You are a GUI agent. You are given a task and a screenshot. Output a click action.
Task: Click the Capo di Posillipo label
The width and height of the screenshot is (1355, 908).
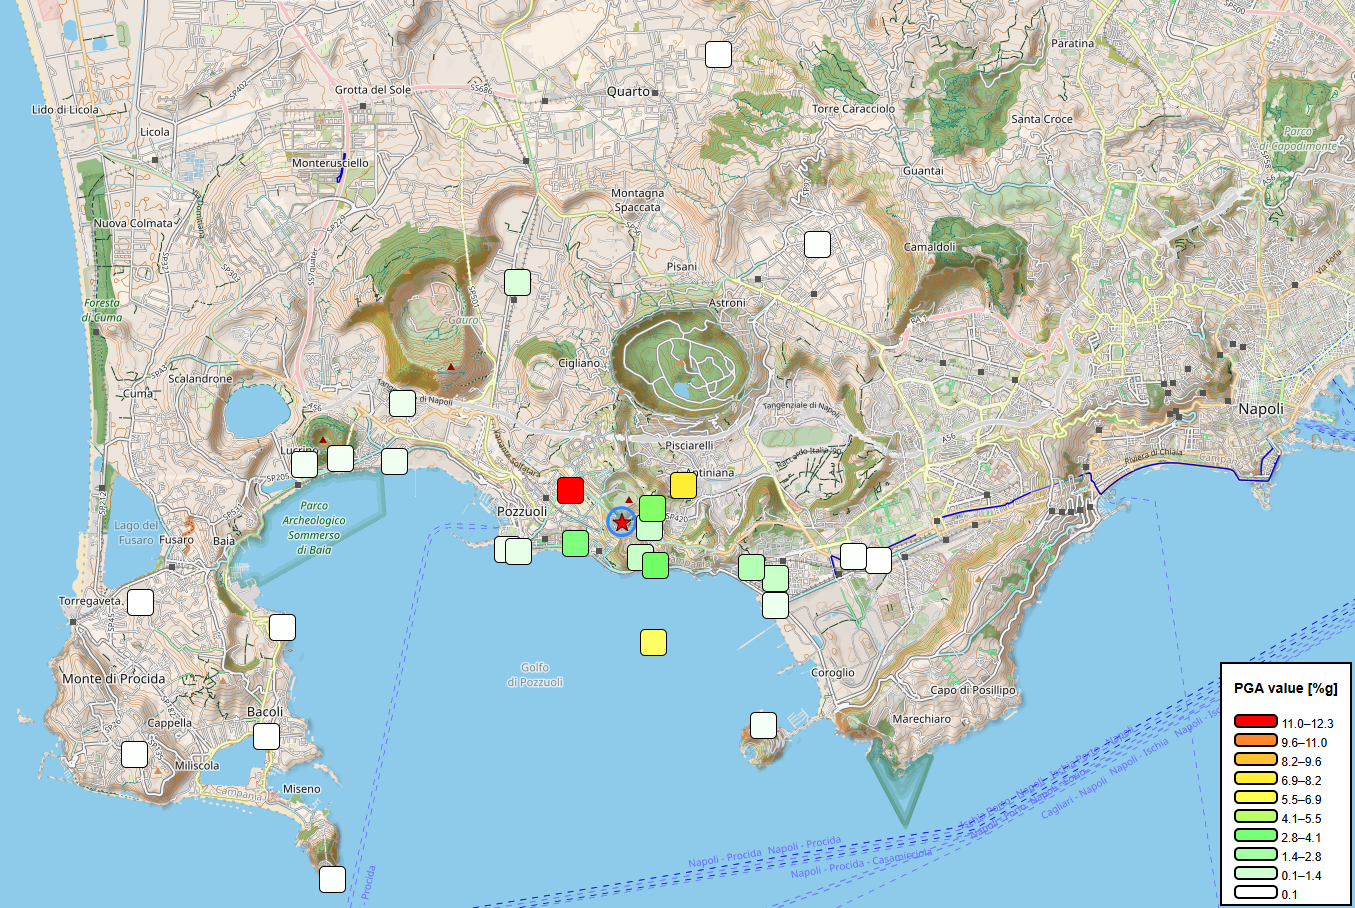pos(973,690)
